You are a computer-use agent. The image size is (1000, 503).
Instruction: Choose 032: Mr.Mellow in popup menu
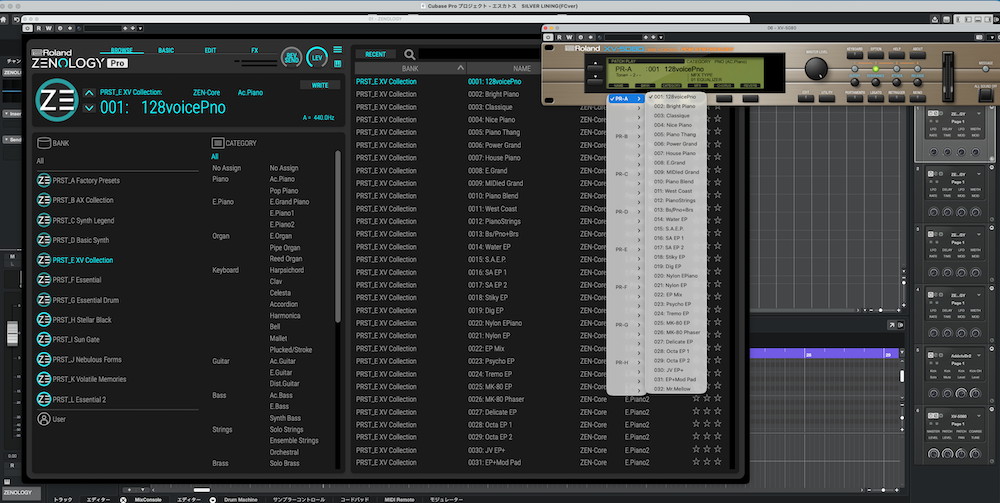[x=675, y=389]
